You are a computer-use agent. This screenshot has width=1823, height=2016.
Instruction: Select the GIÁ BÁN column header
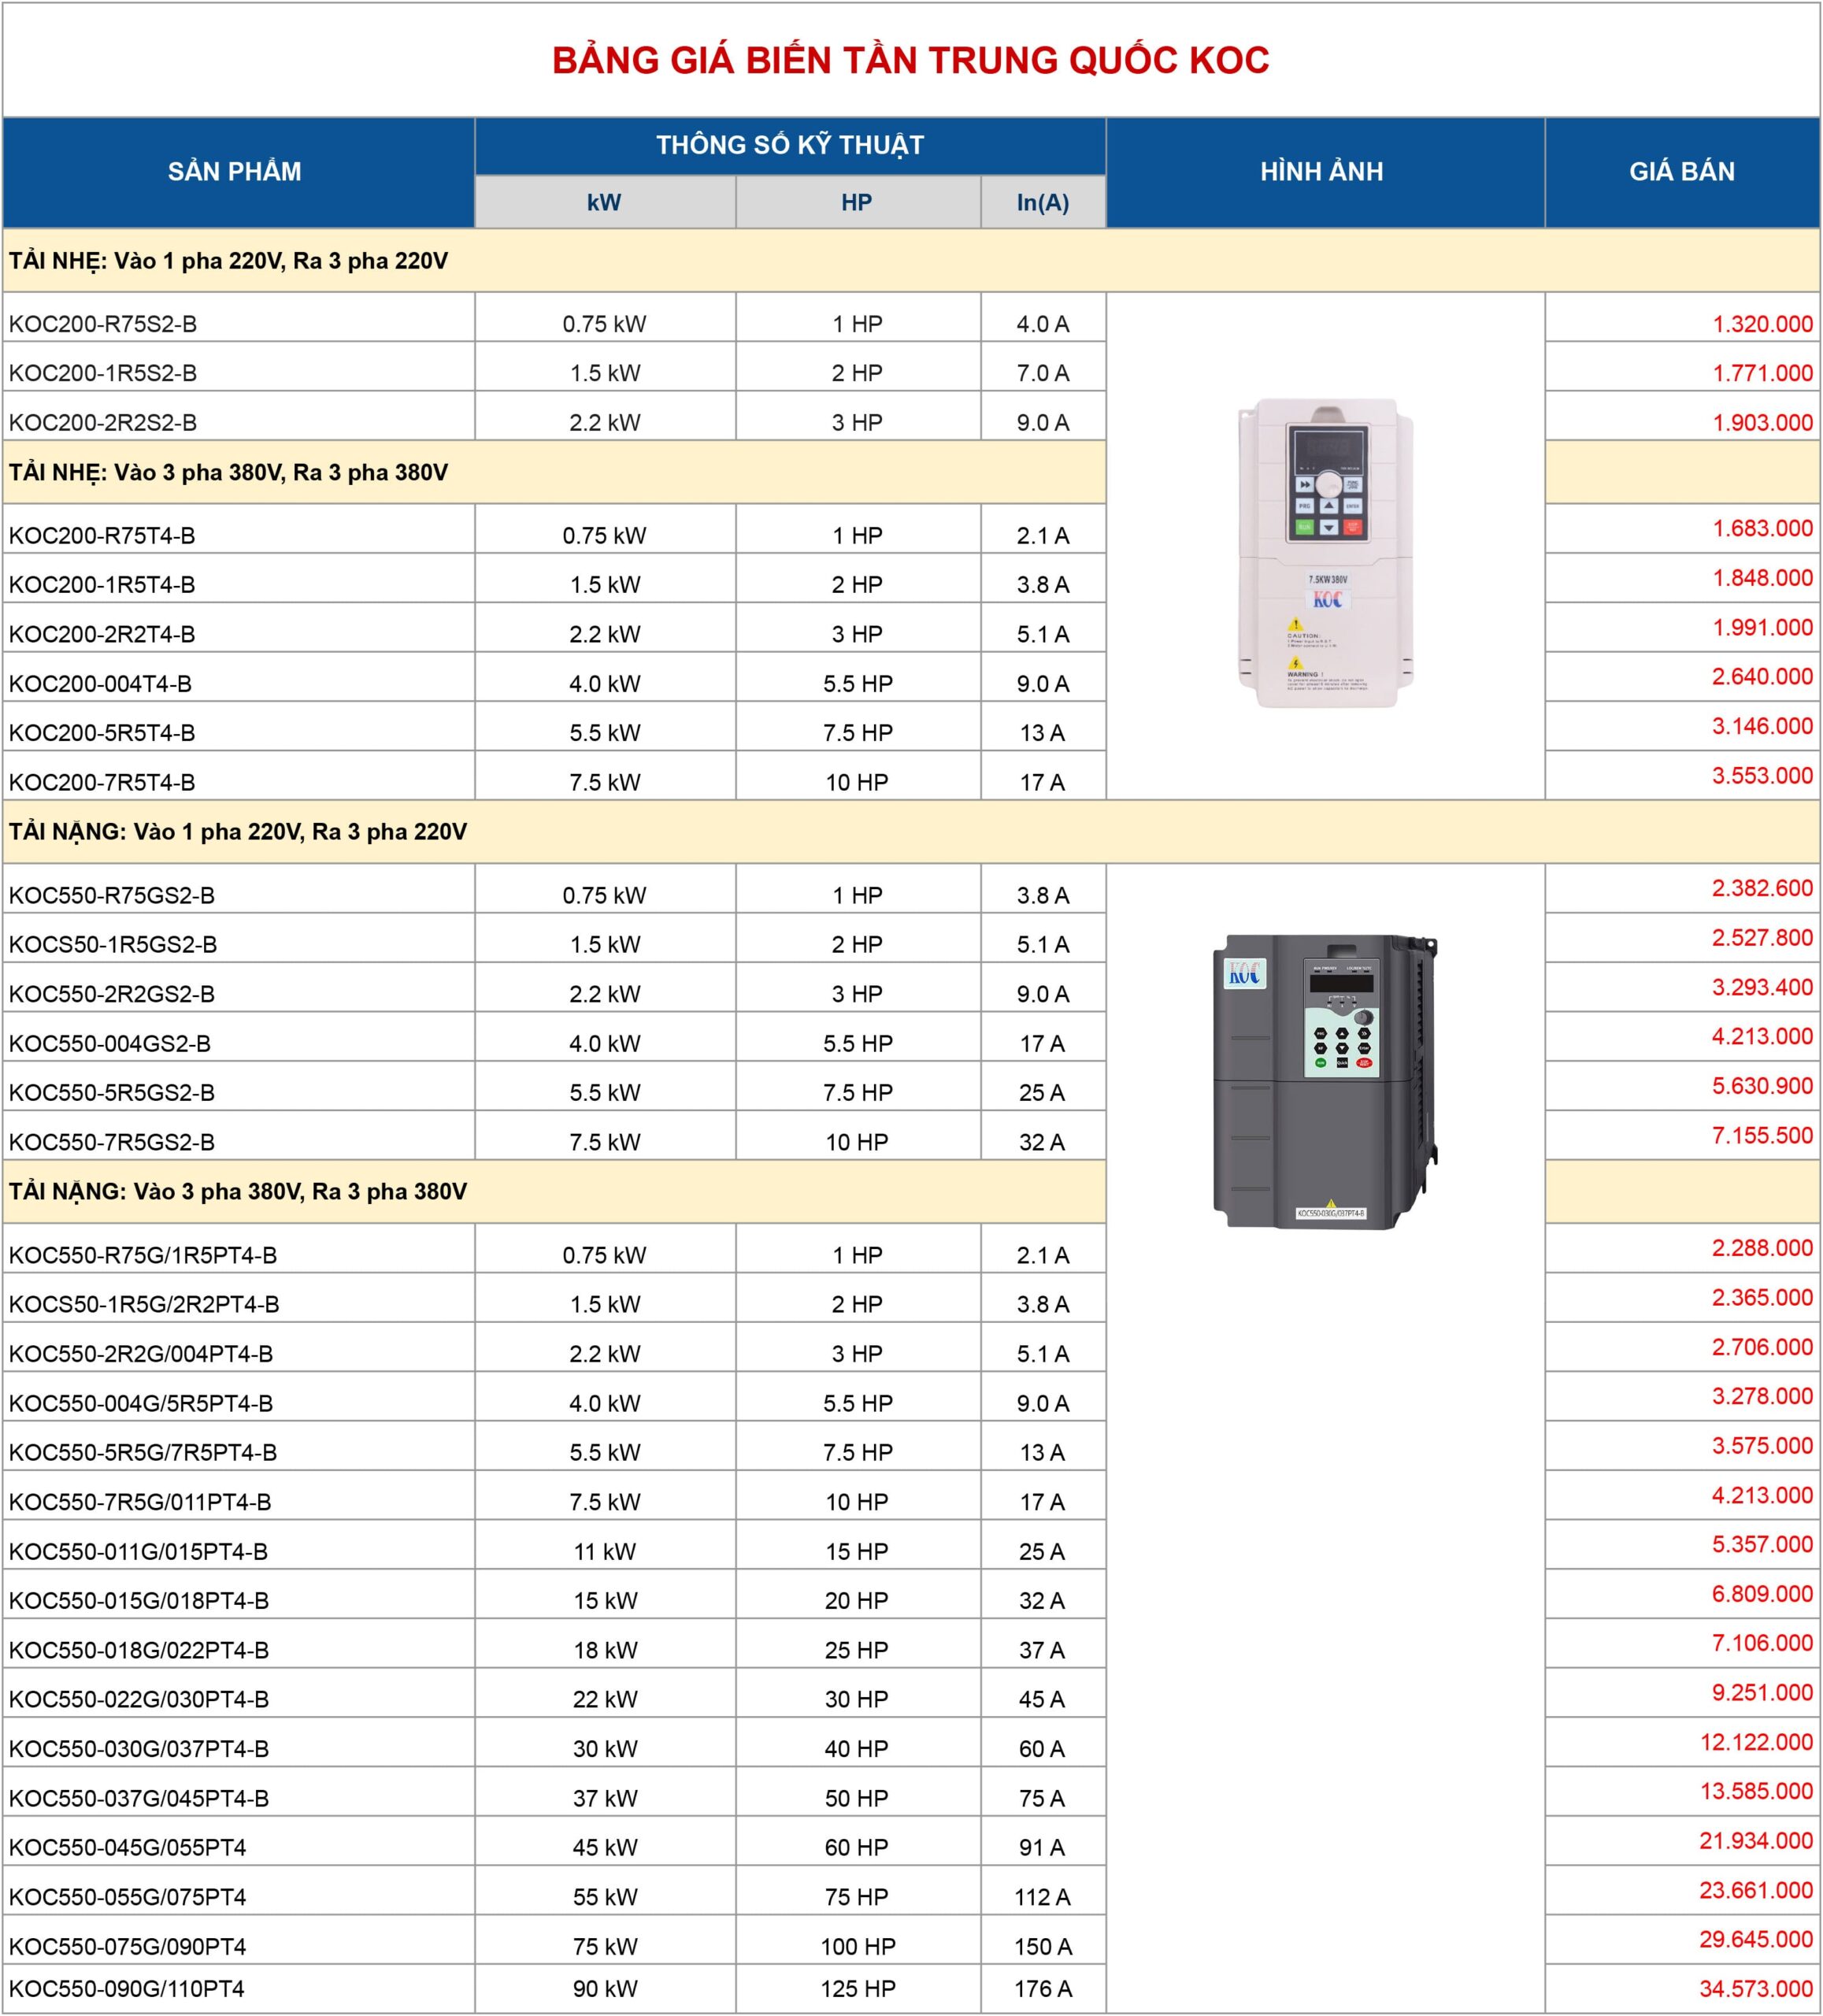click(1681, 172)
